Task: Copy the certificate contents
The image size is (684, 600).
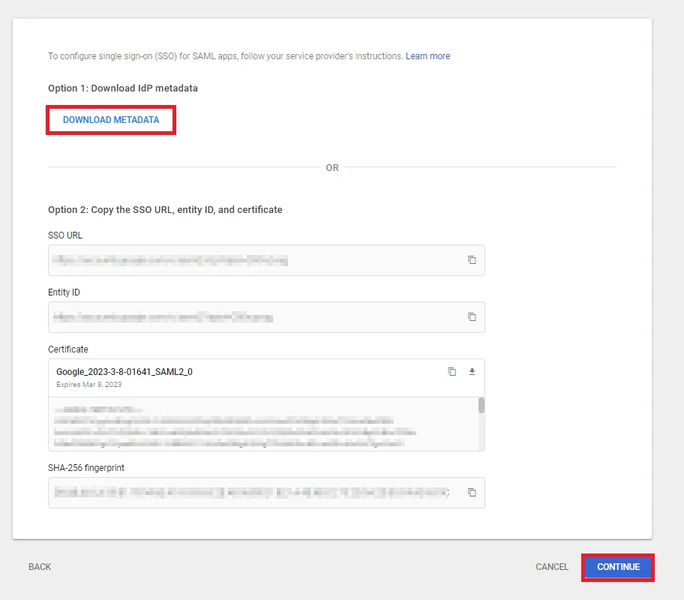Action: pos(452,372)
